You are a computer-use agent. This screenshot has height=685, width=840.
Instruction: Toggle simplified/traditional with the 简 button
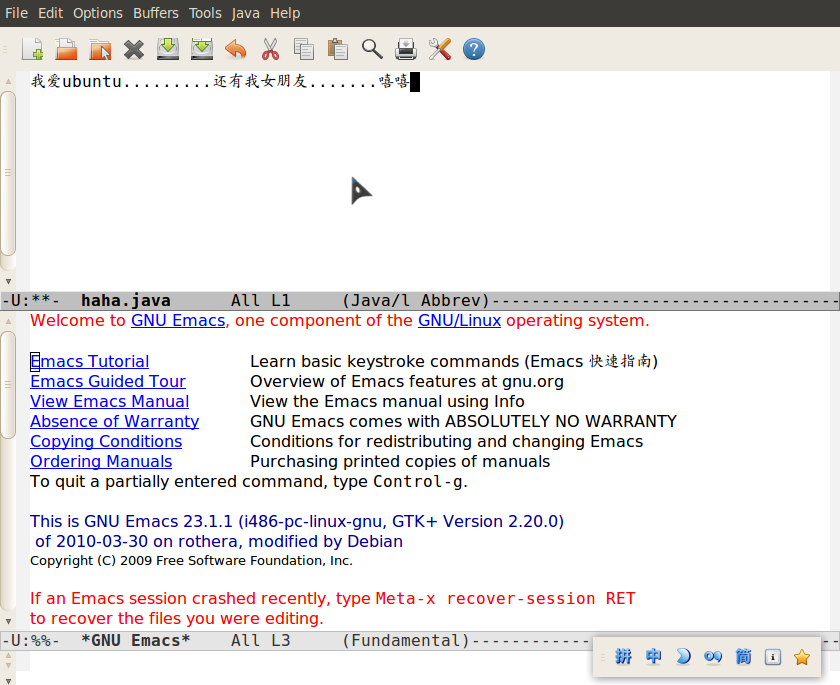743,656
